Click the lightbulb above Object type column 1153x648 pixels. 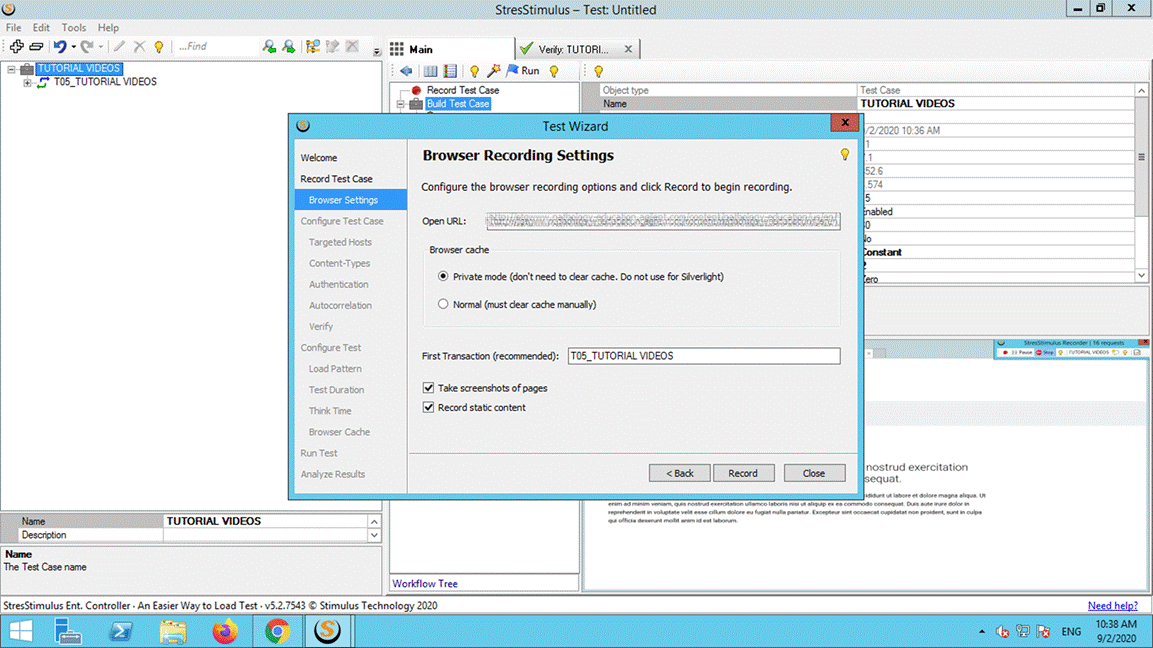(599, 71)
